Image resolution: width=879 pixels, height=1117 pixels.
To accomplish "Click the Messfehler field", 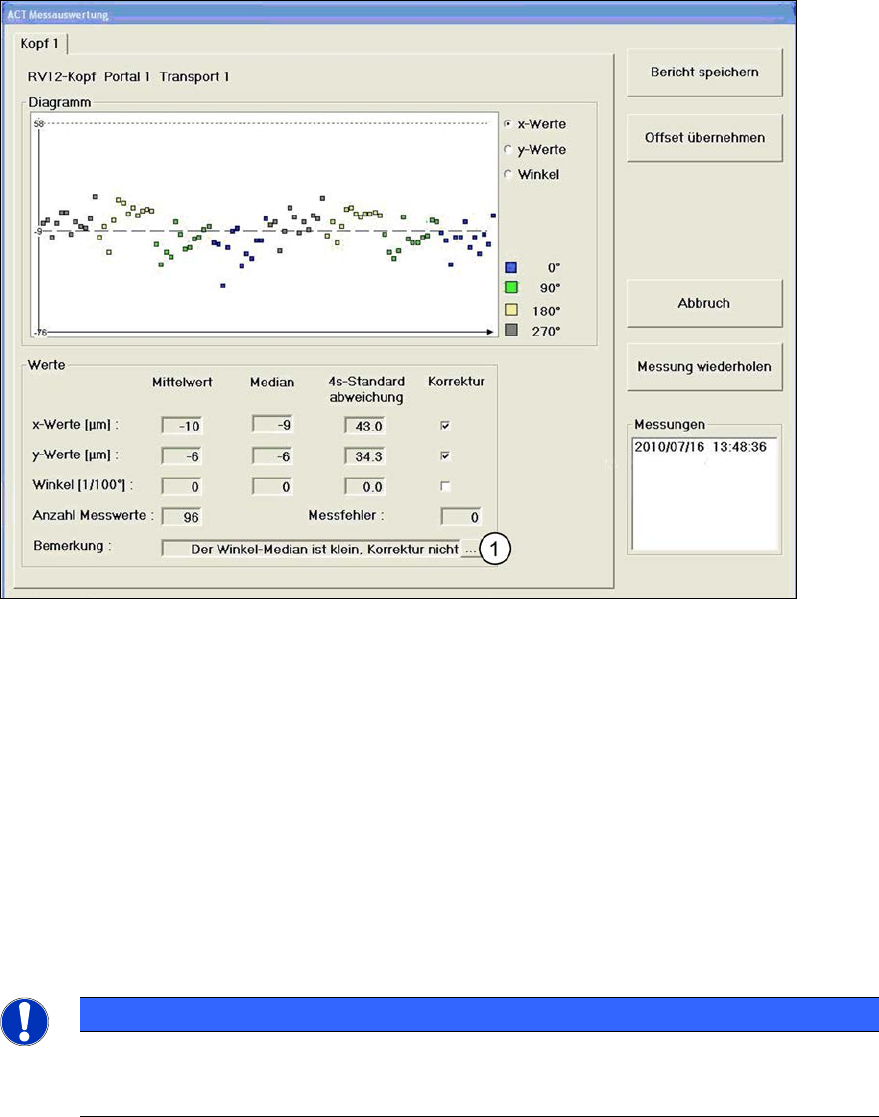I will click(461, 517).
